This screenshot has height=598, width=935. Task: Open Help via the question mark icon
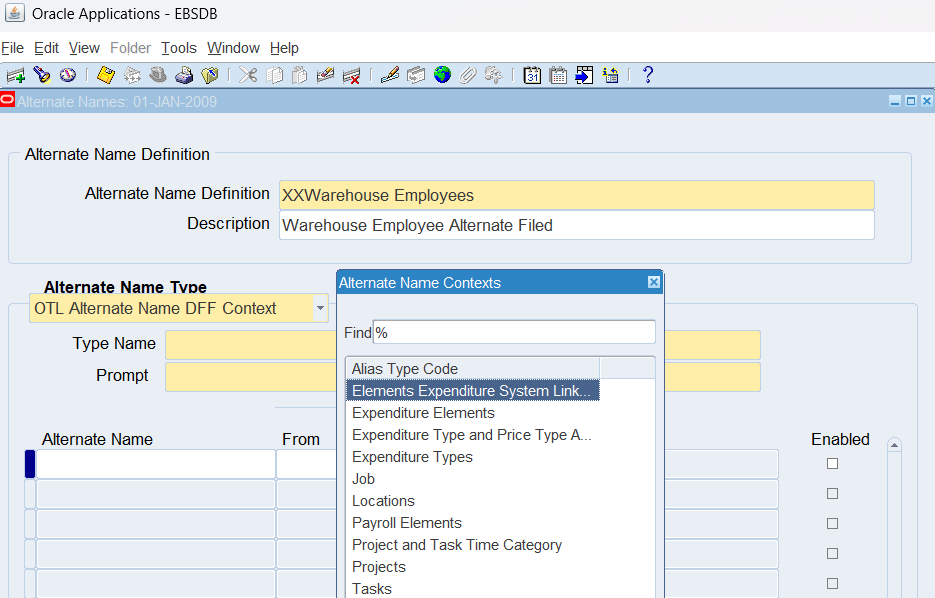[x=647, y=75]
